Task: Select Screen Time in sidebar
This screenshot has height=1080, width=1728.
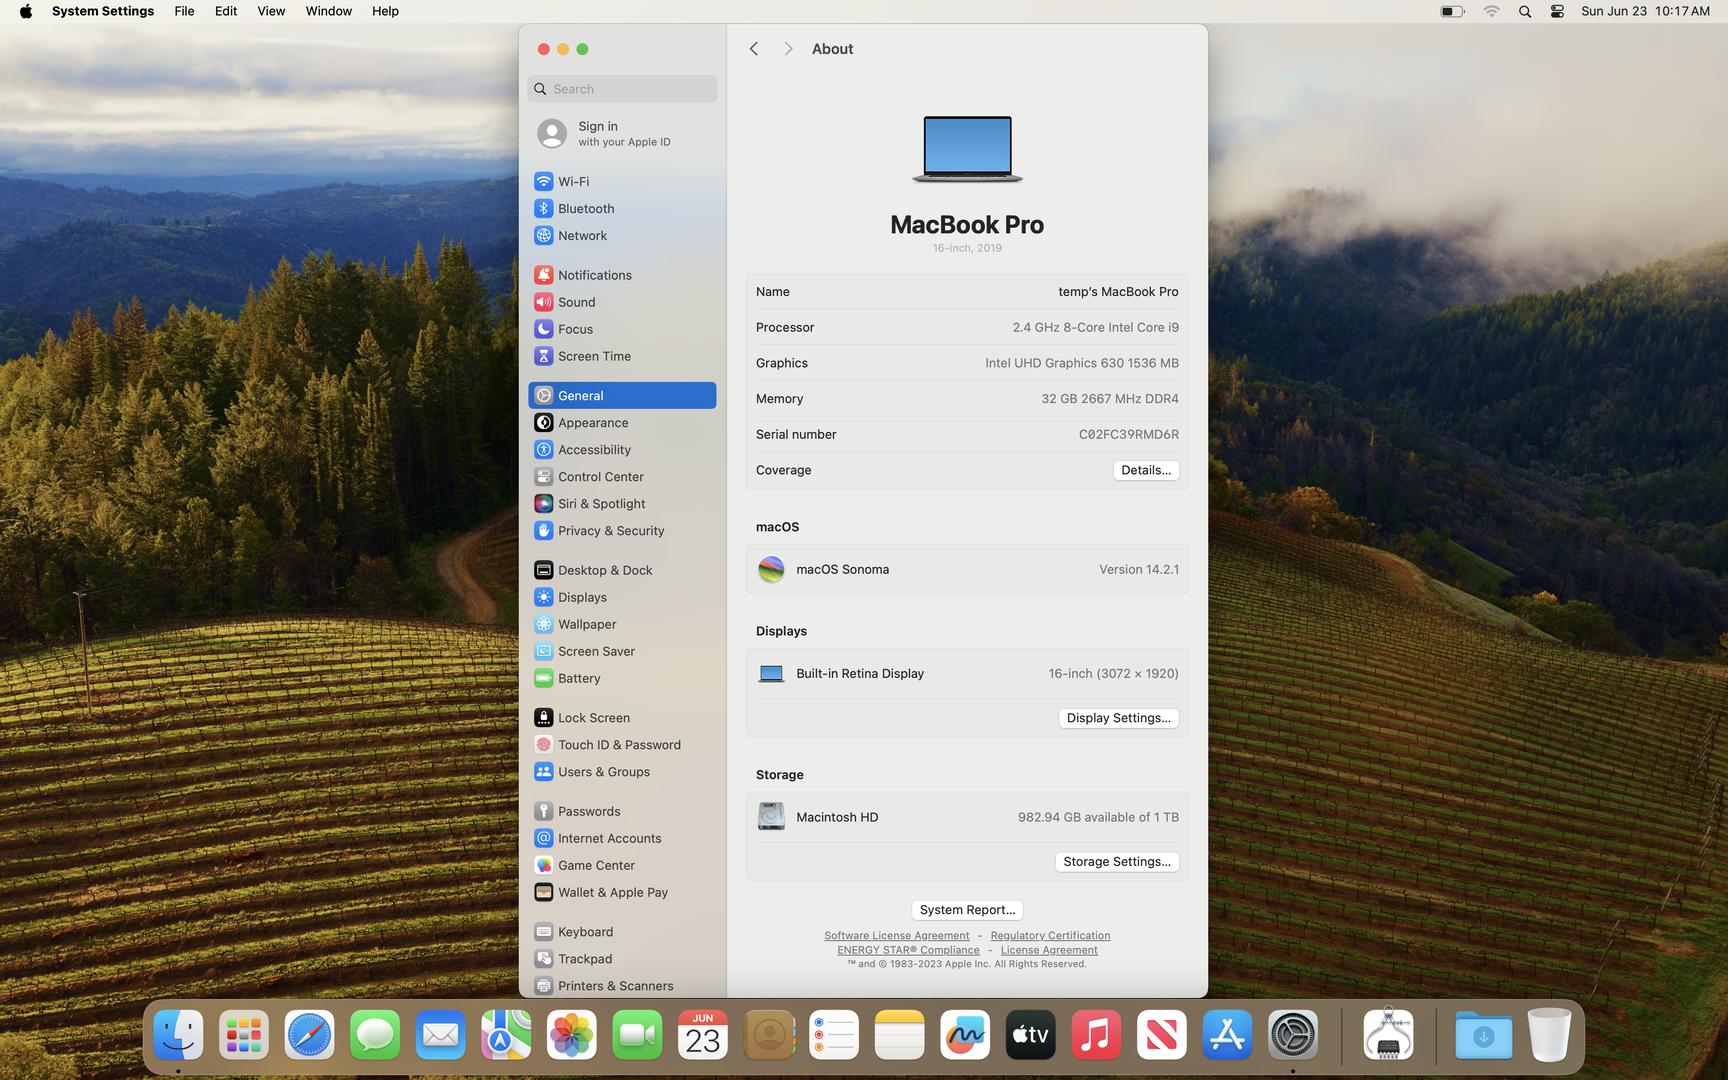Action: tap(622, 356)
